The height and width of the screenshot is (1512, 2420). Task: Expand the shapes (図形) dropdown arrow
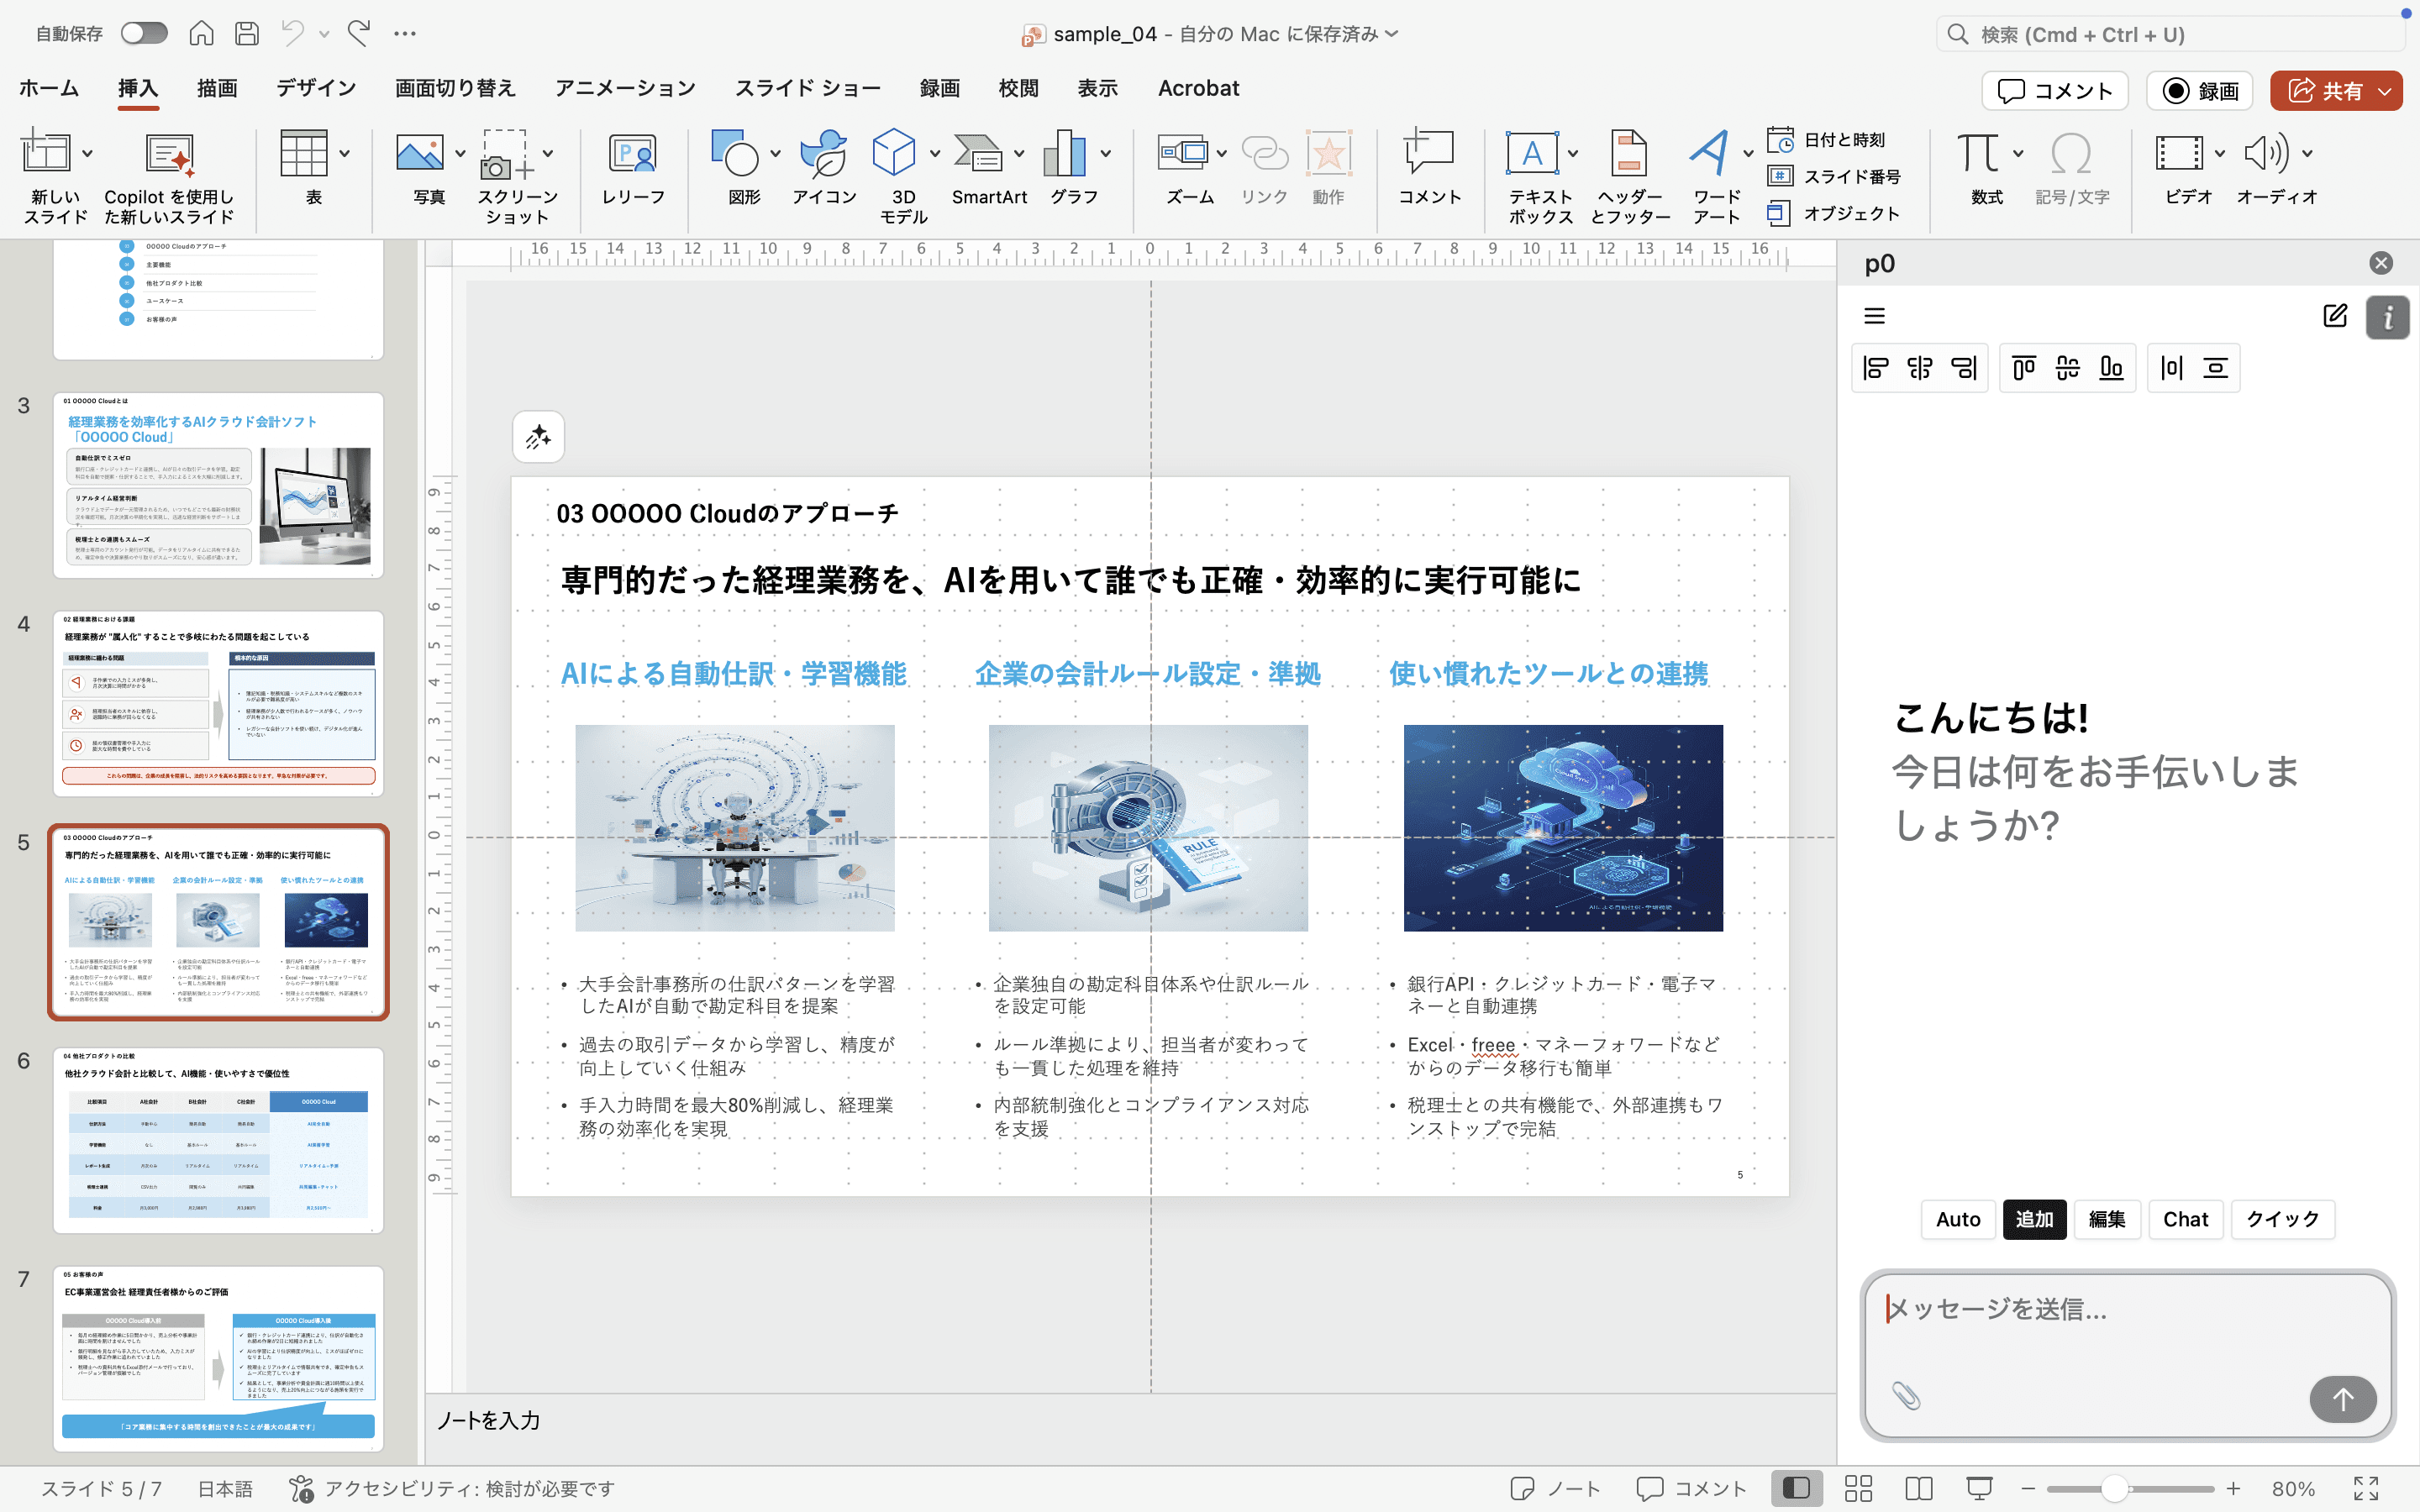[775, 154]
